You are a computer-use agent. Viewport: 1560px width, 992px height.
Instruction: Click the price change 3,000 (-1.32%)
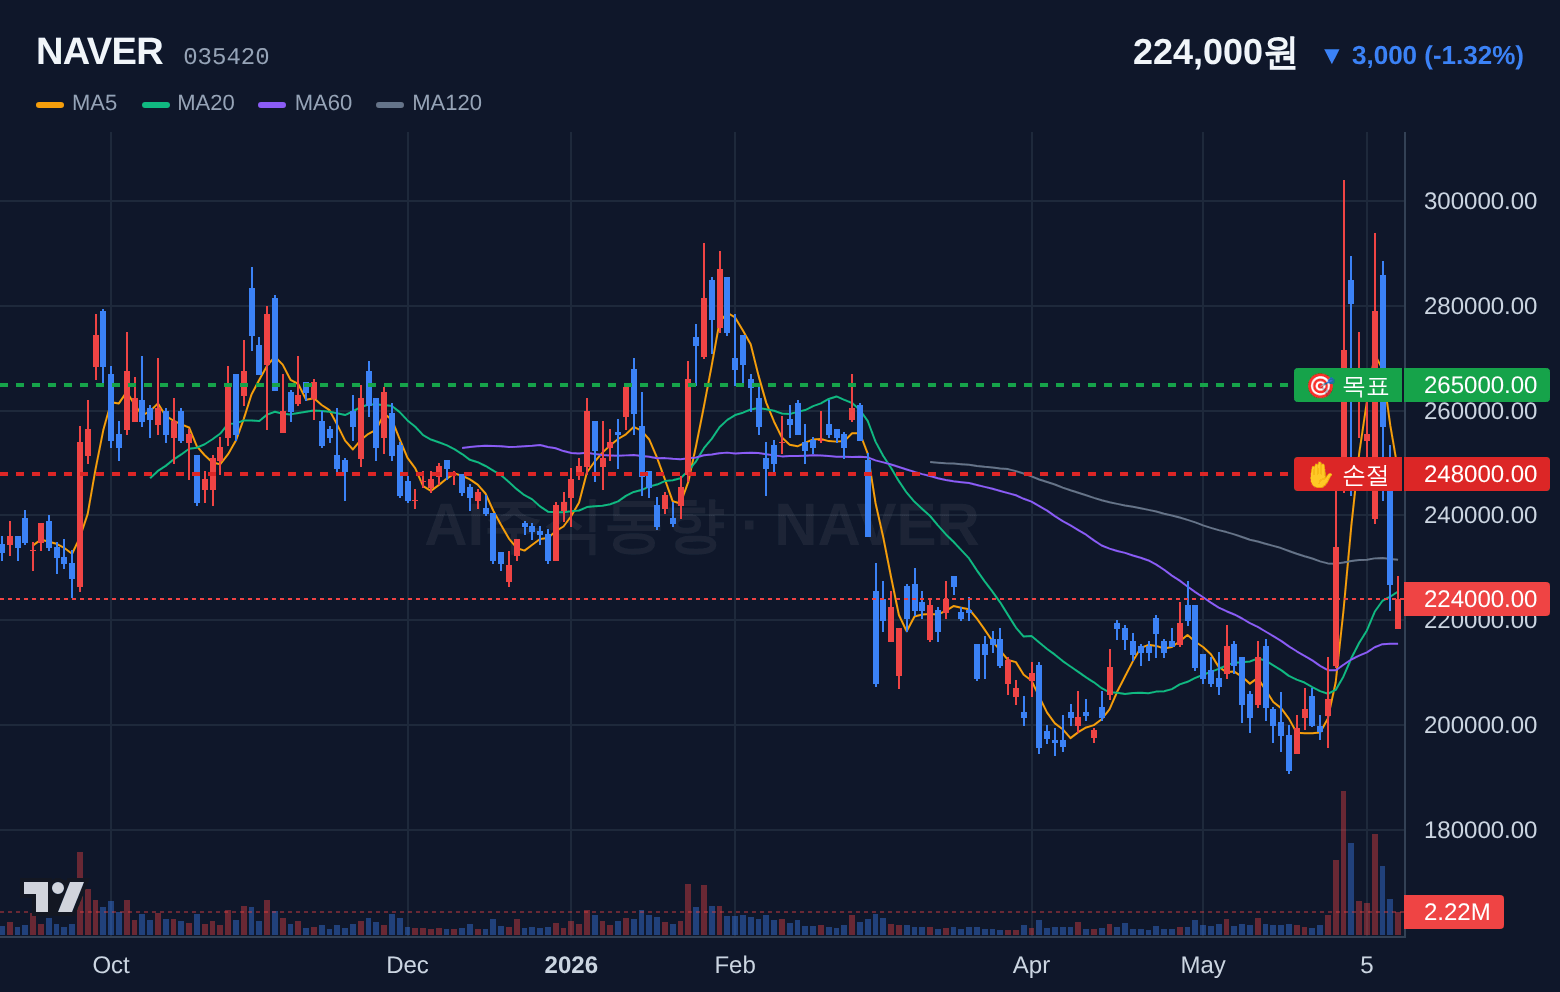tap(1437, 55)
